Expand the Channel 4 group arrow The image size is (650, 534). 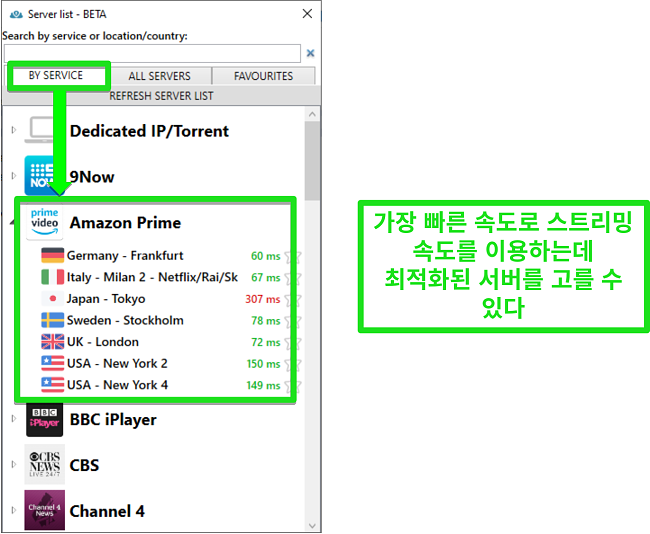tap(14, 510)
